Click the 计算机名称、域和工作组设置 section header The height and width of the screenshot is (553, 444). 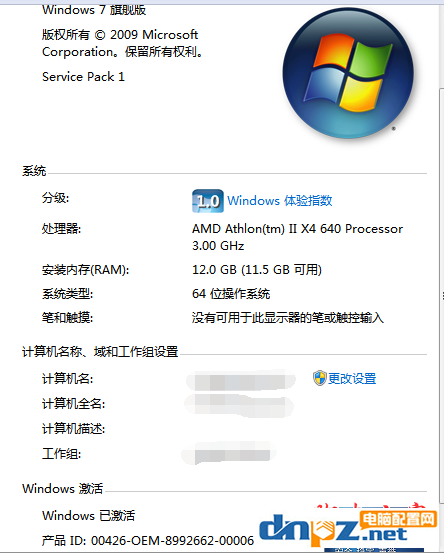(100, 352)
